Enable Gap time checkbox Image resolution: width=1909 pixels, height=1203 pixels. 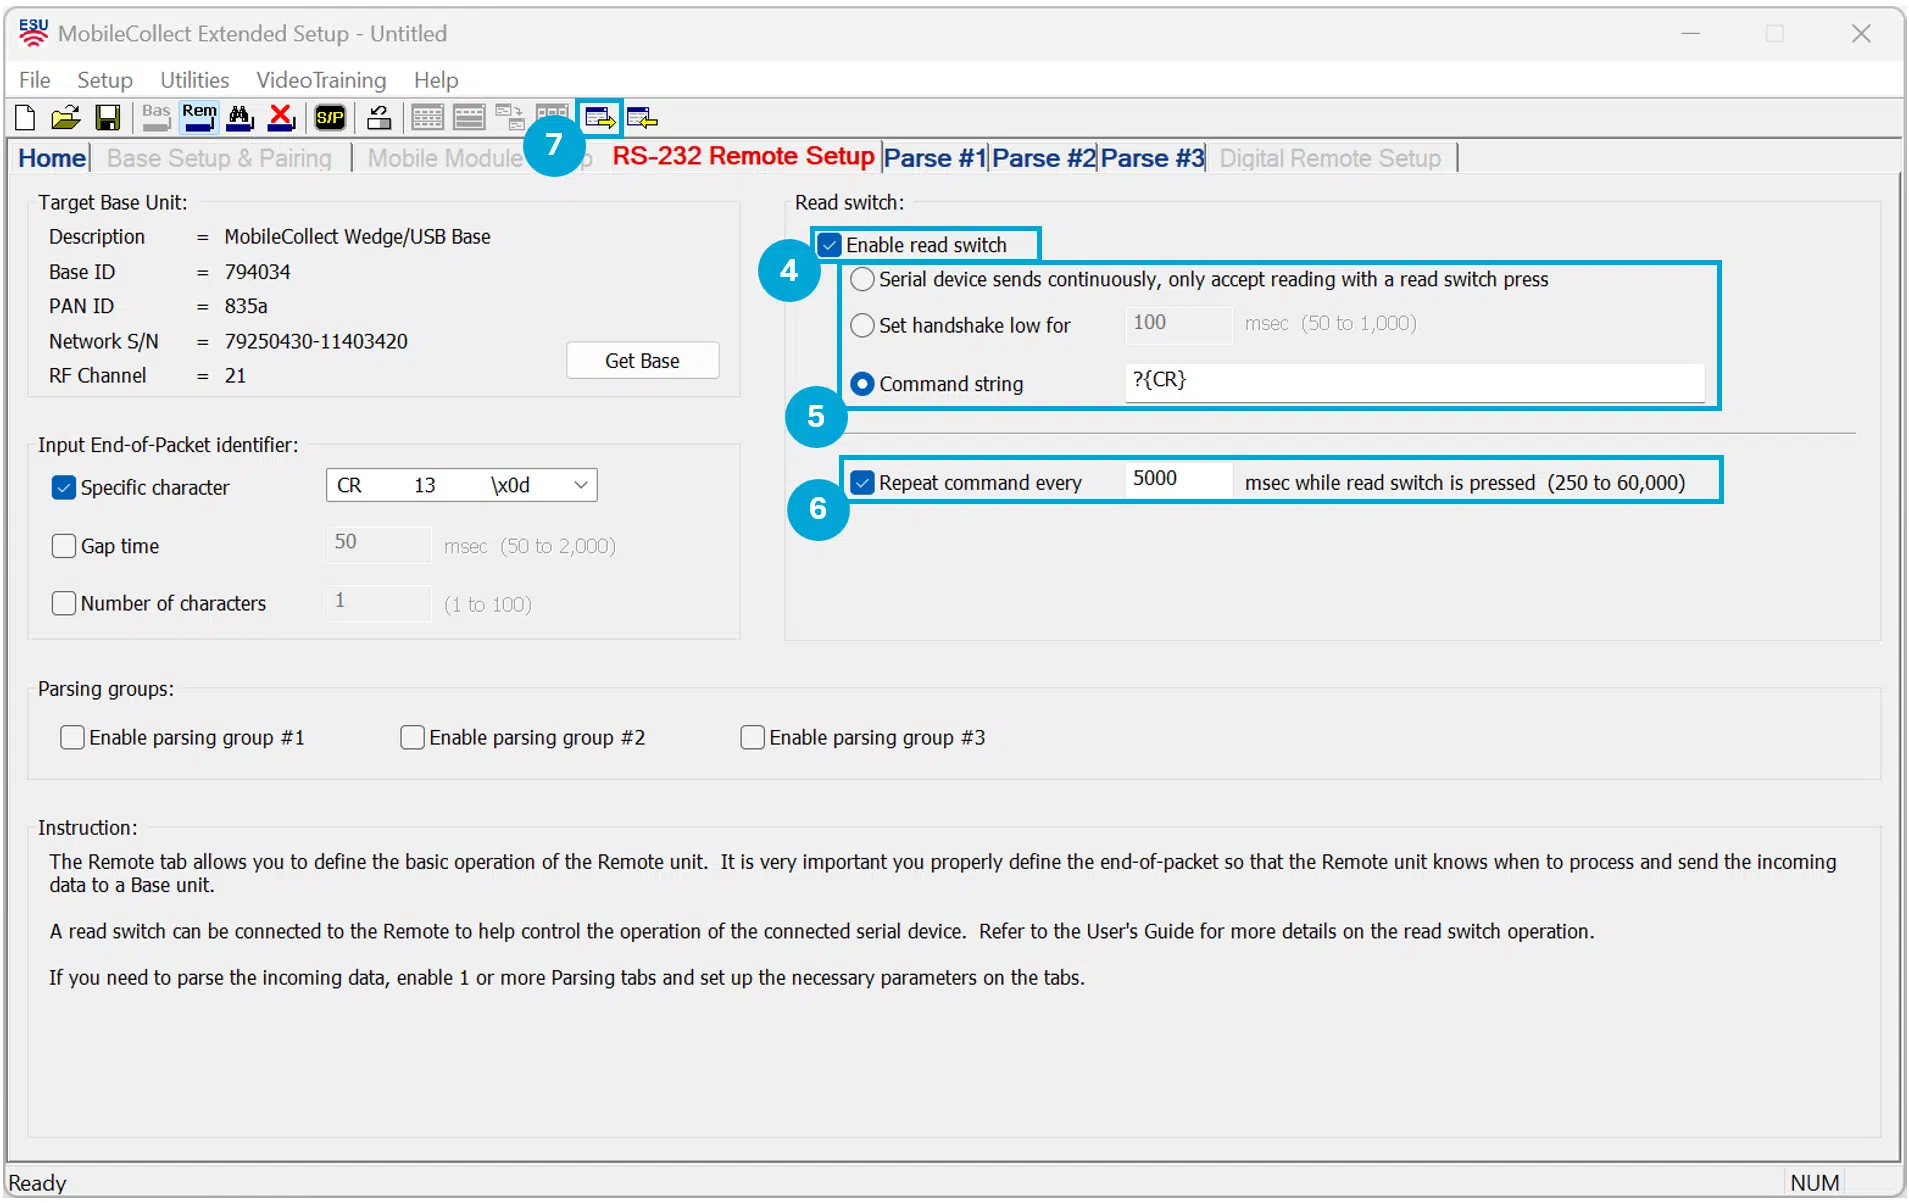click(63, 546)
